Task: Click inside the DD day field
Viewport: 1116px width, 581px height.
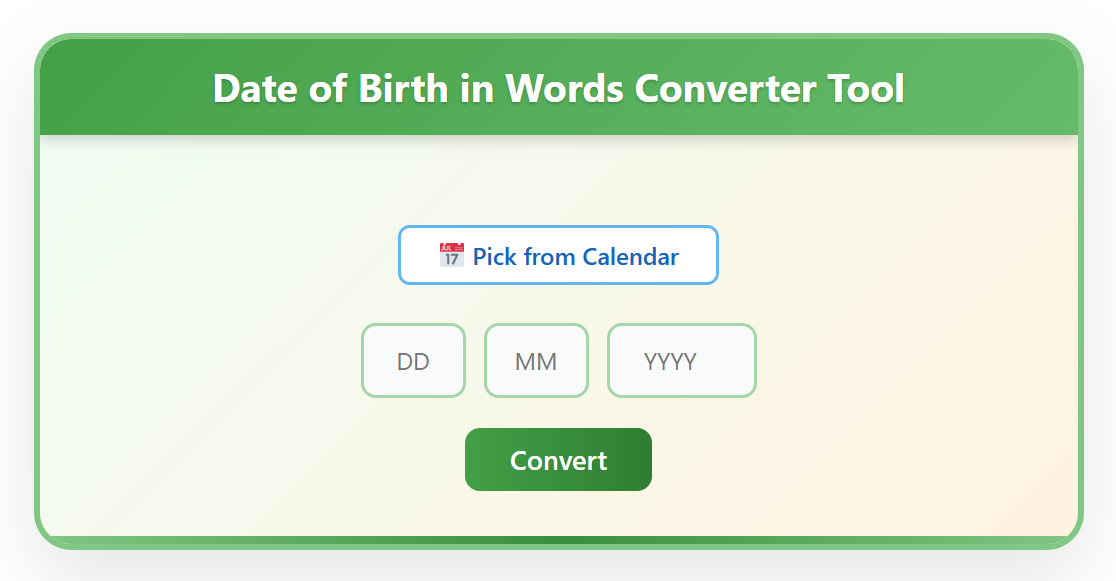Action: click(x=413, y=360)
